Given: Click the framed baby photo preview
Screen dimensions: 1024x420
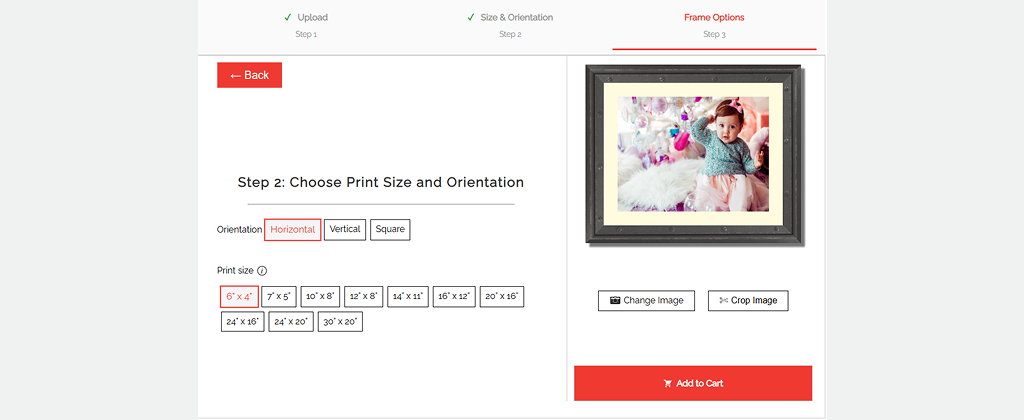Looking at the screenshot, I should click(693, 154).
